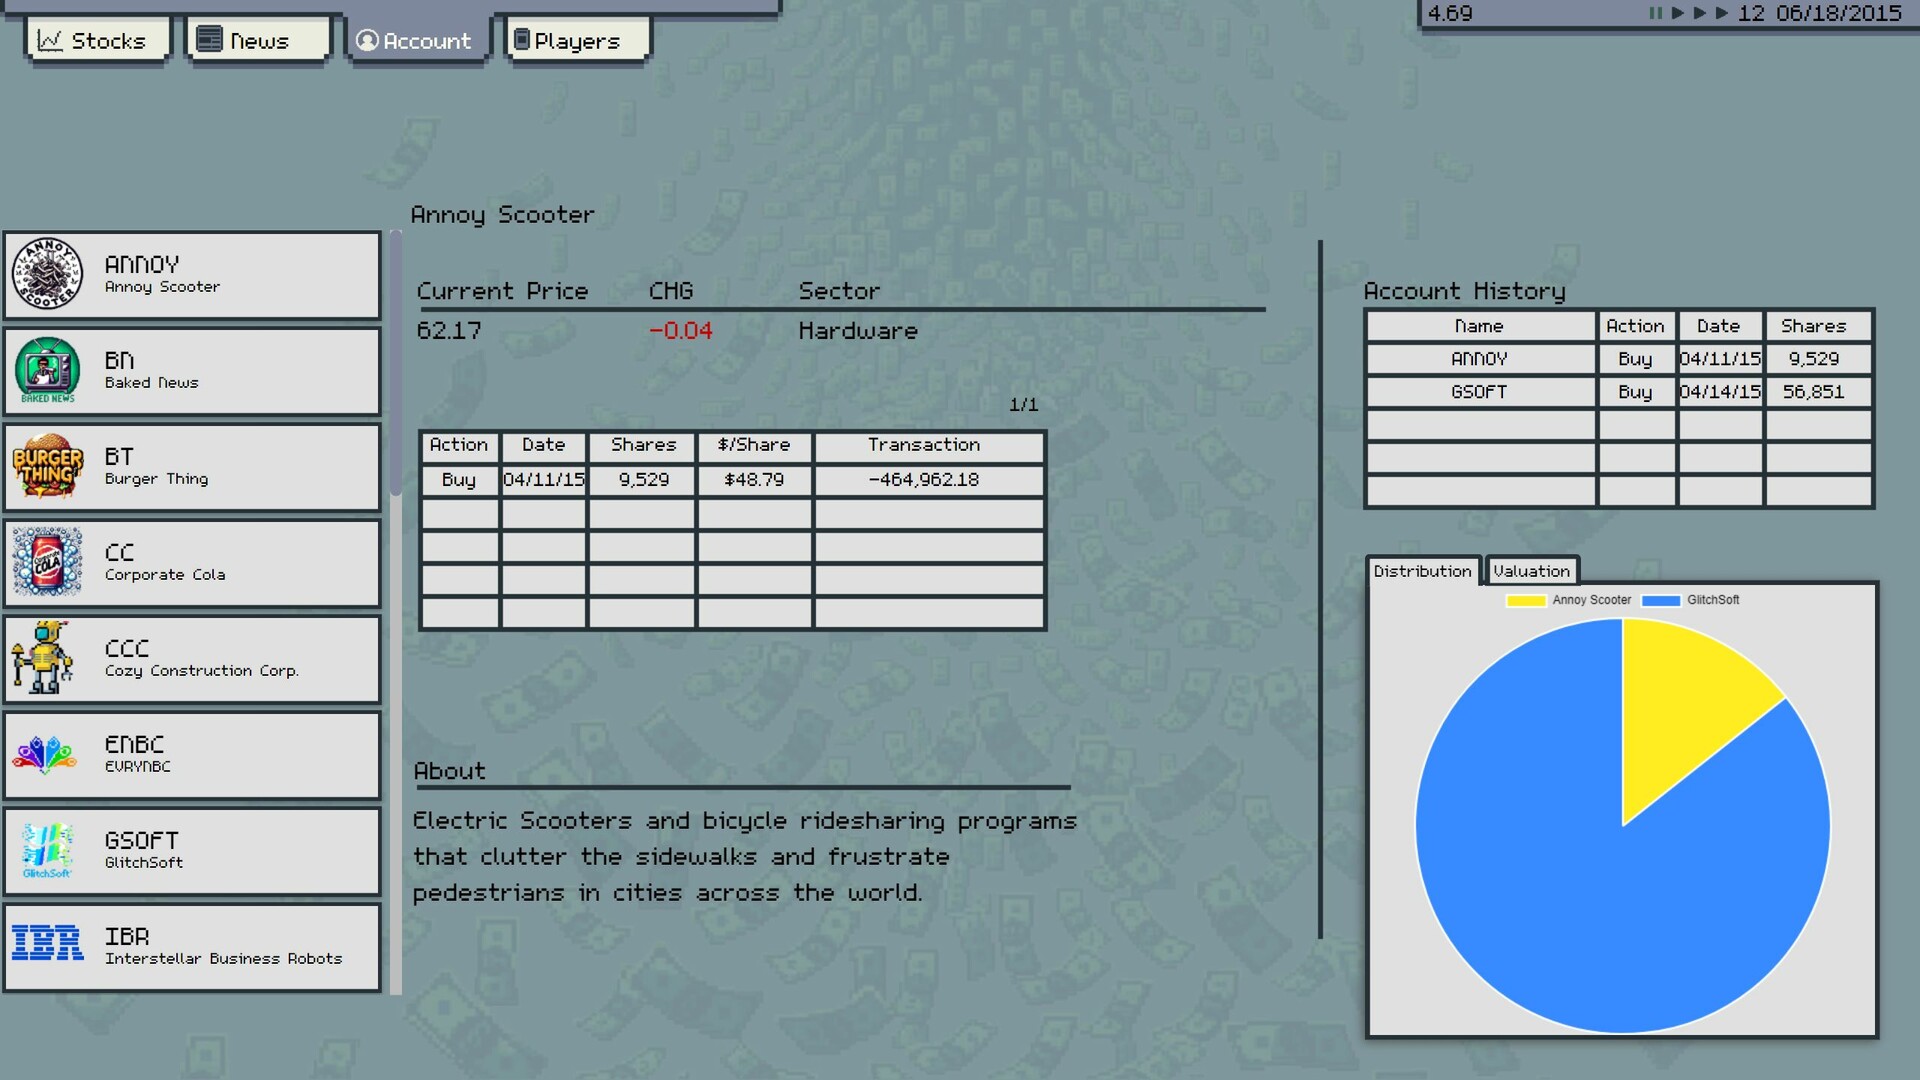Switch to the Players tab
1920x1080 pixels.
[578, 41]
